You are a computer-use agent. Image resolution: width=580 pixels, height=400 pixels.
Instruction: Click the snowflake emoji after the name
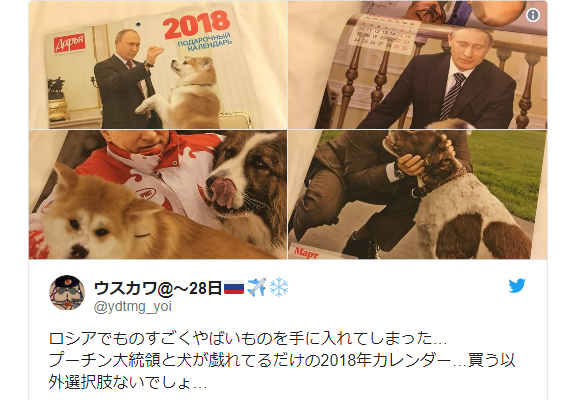coord(279,288)
